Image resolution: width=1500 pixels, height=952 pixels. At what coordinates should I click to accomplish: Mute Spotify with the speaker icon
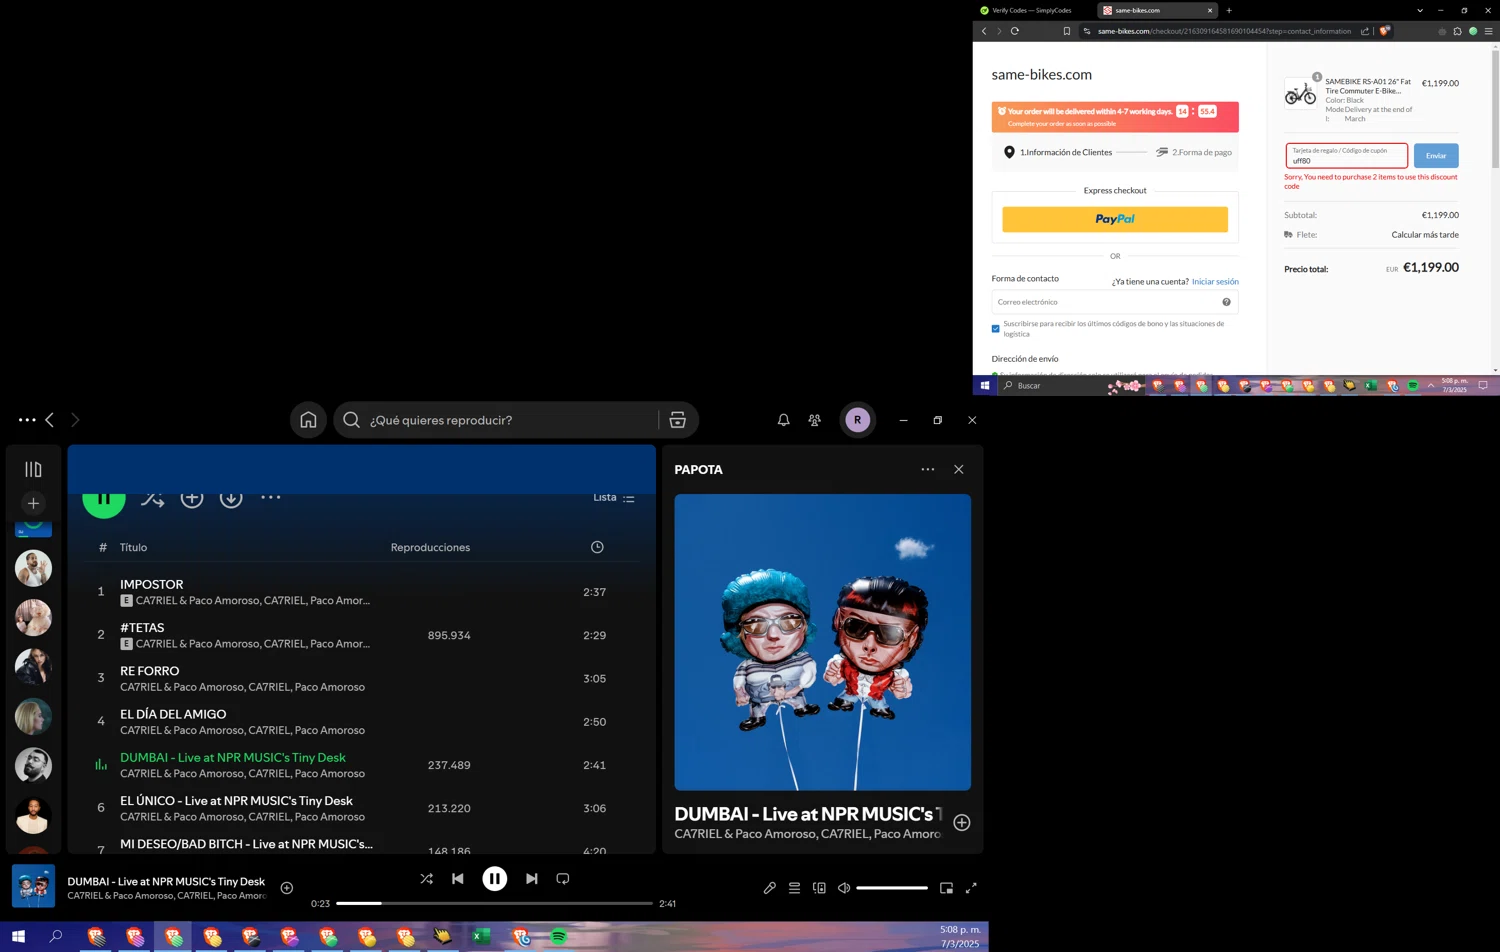coord(844,888)
